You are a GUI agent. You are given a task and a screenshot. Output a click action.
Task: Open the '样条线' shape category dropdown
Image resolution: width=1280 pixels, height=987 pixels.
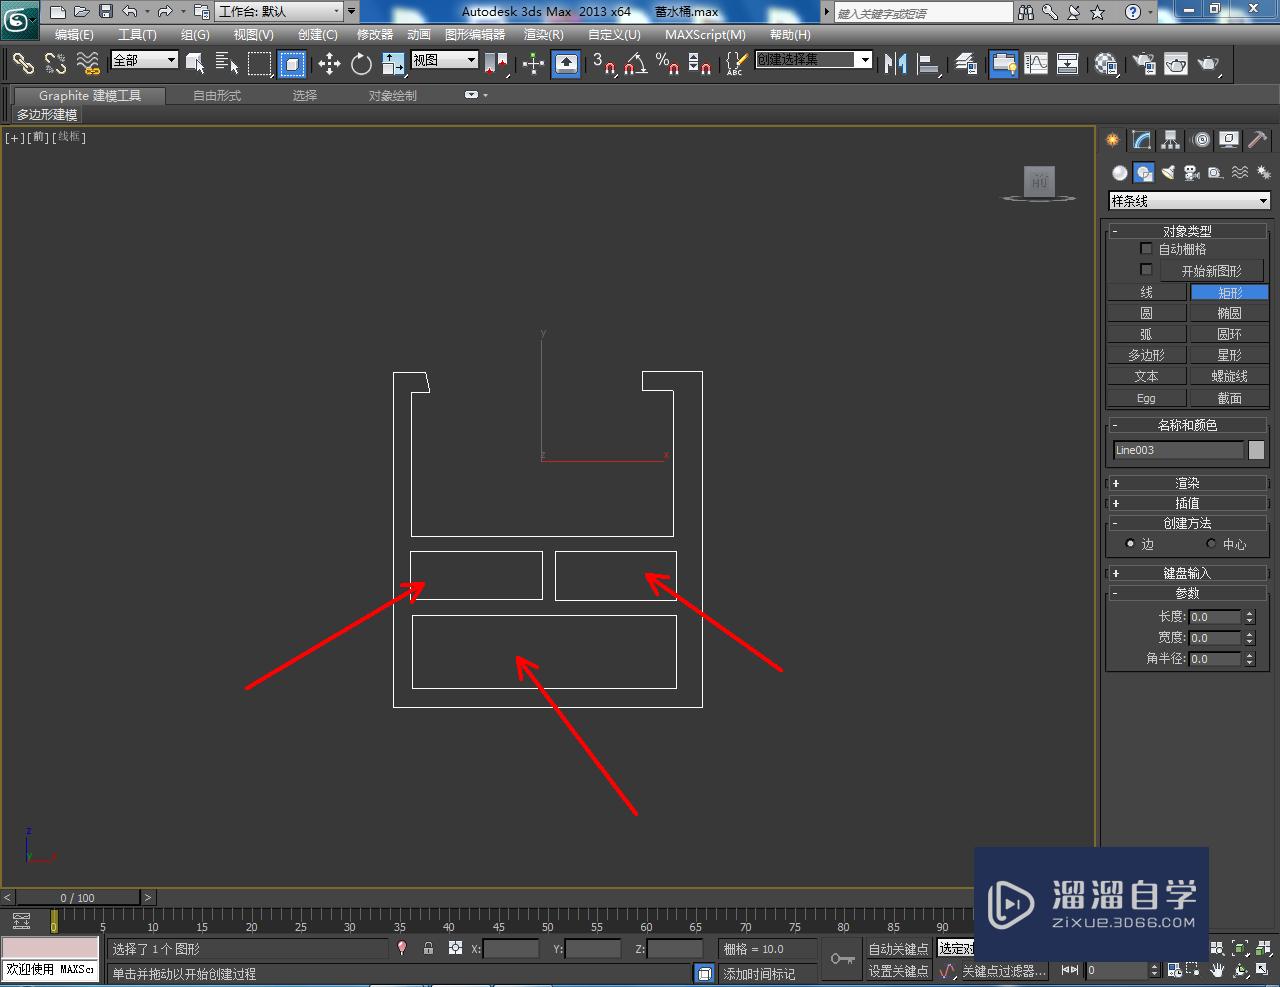1189,201
